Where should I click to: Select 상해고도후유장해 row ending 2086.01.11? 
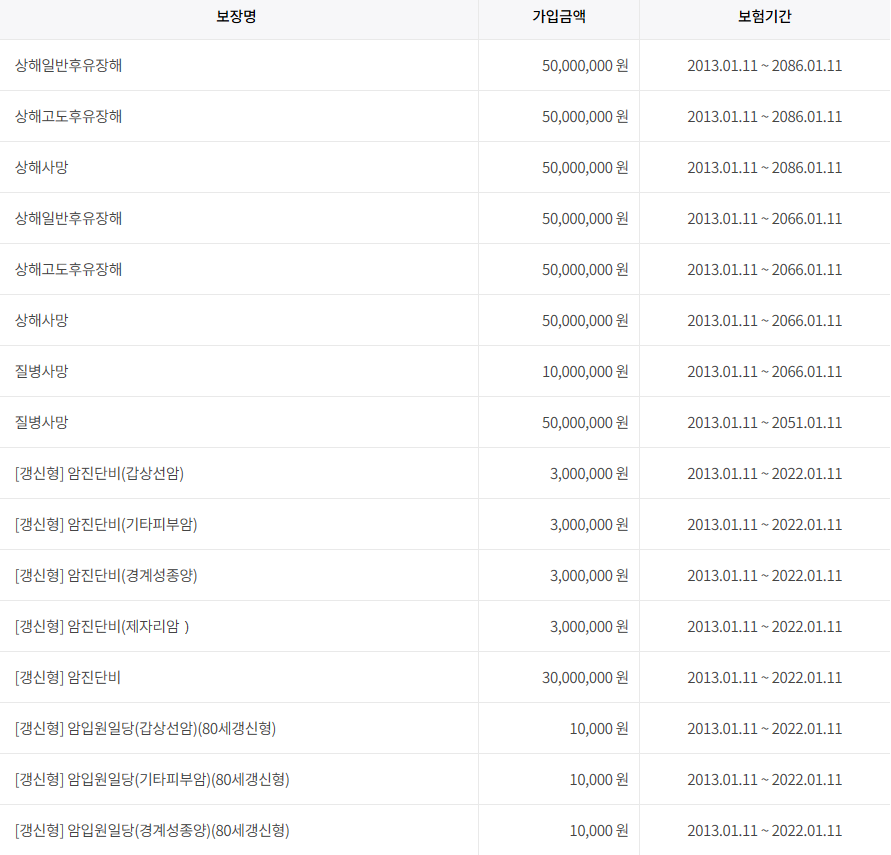click(x=445, y=116)
